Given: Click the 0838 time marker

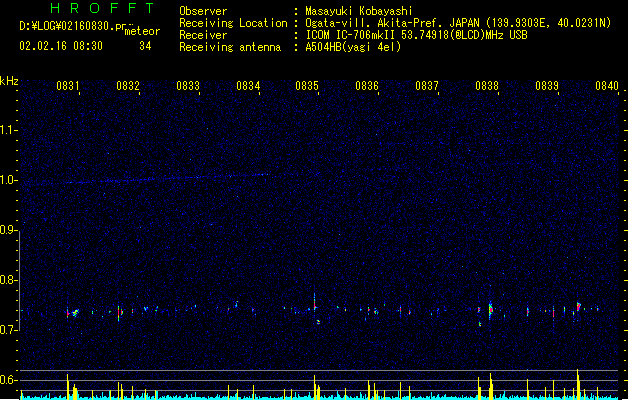Looking at the screenshot, I should pyautogui.click(x=487, y=86).
